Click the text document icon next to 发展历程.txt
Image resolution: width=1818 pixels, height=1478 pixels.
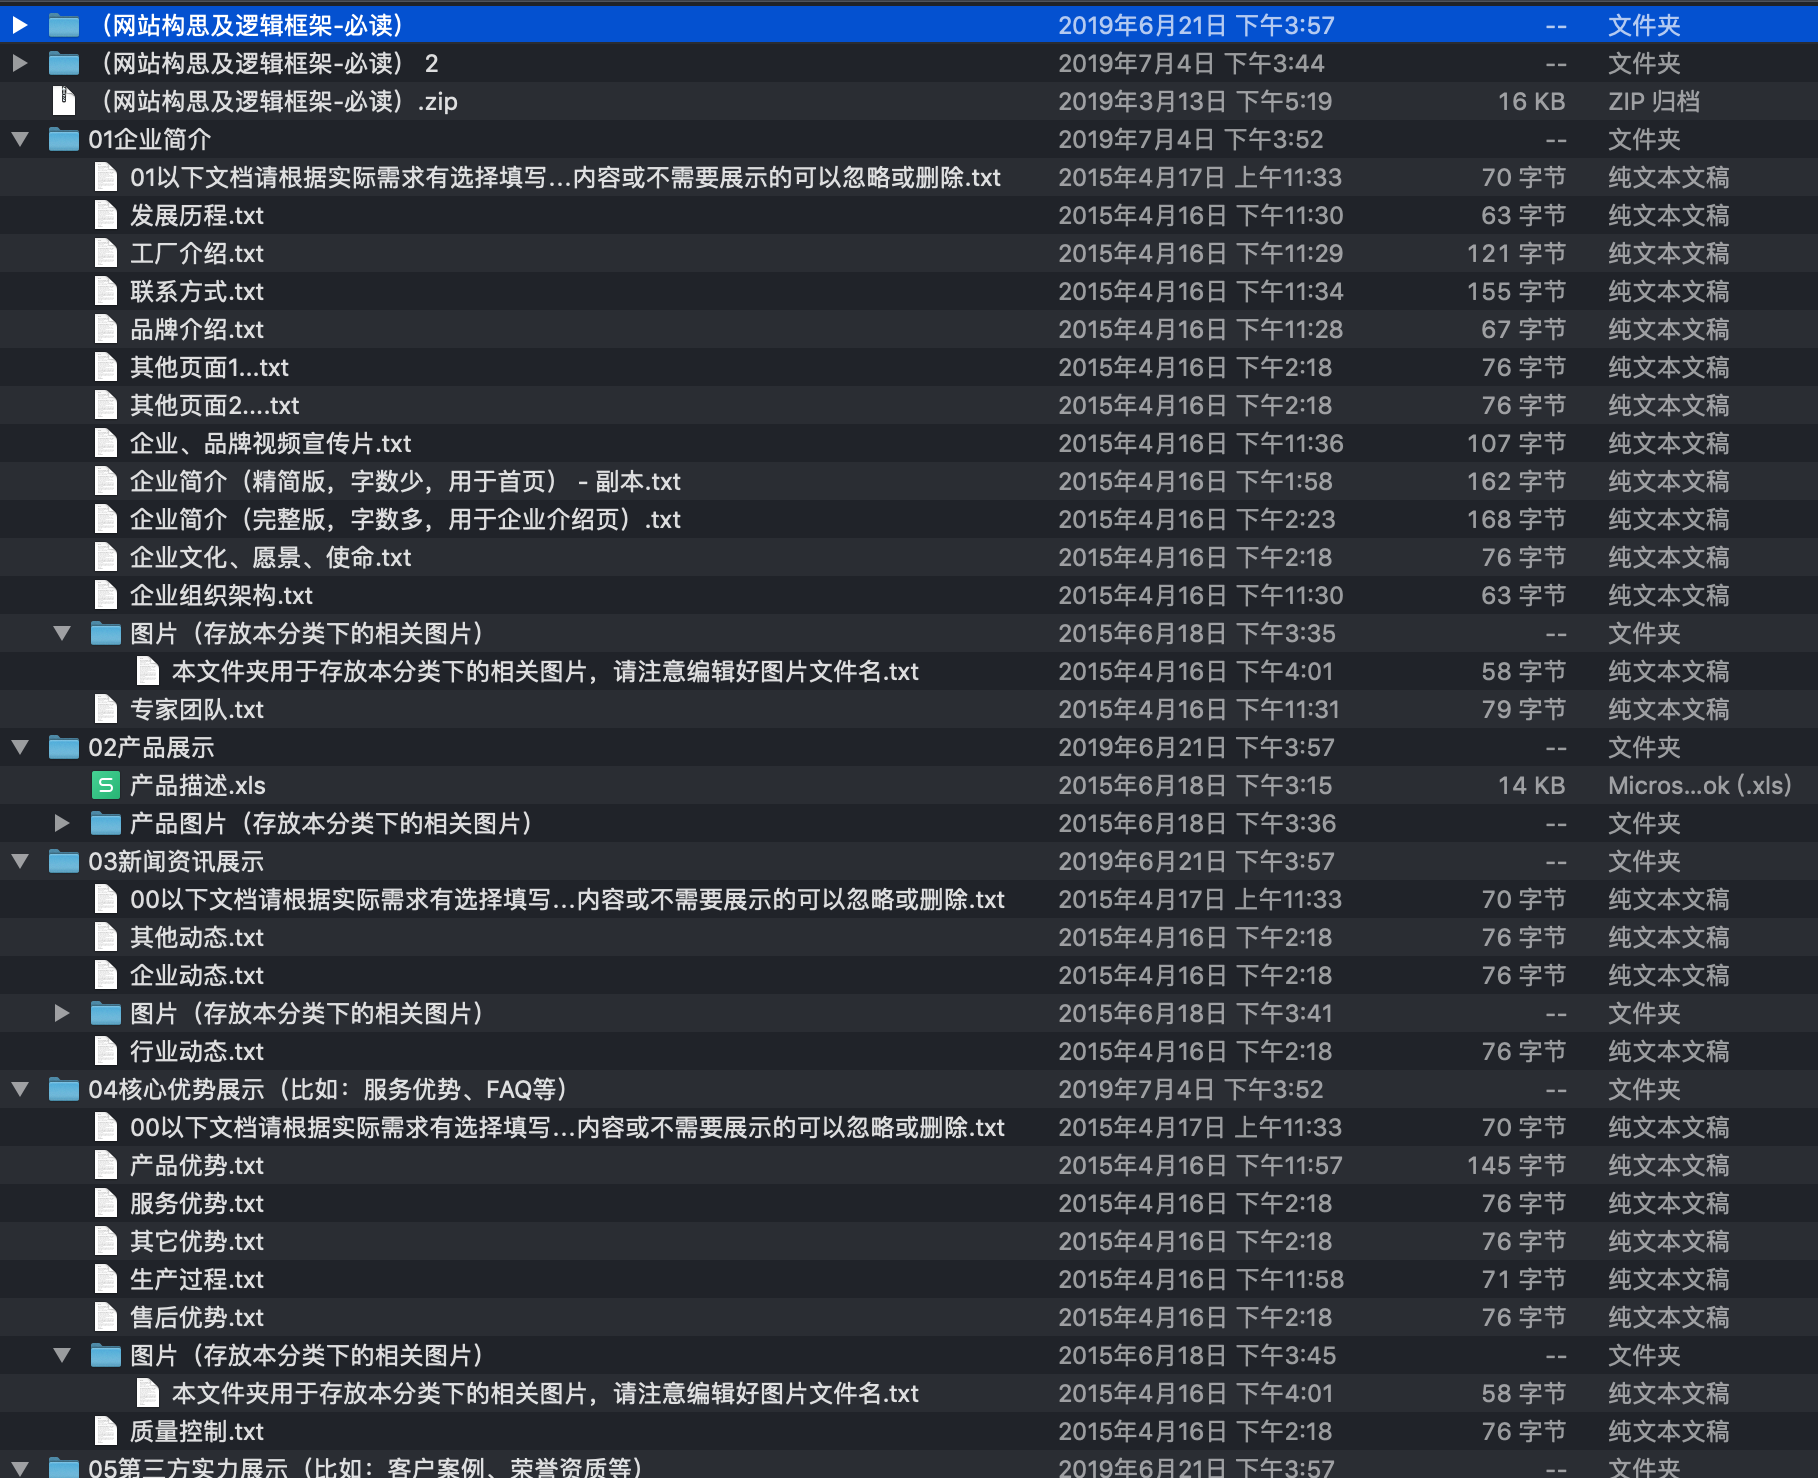[x=105, y=214]
